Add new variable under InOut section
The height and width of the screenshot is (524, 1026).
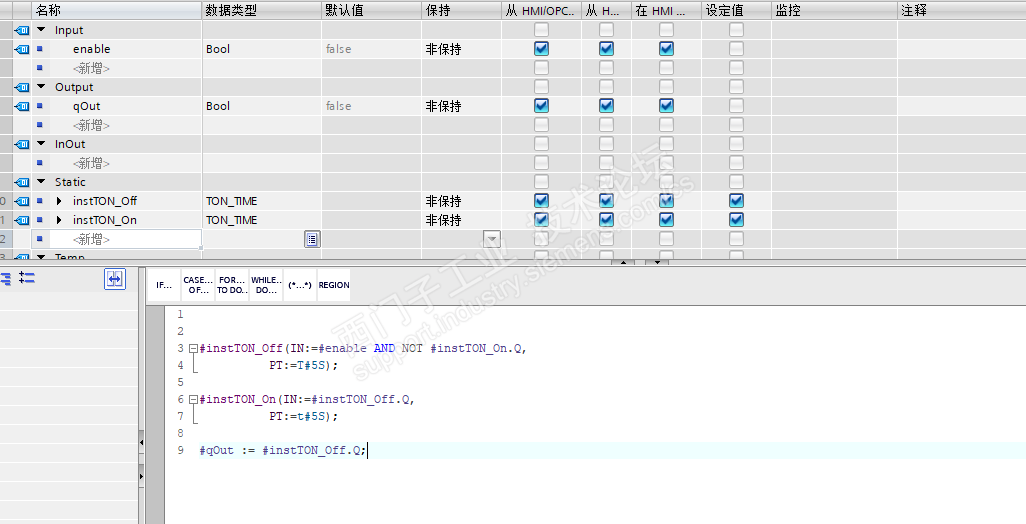(x=91, y=164)
